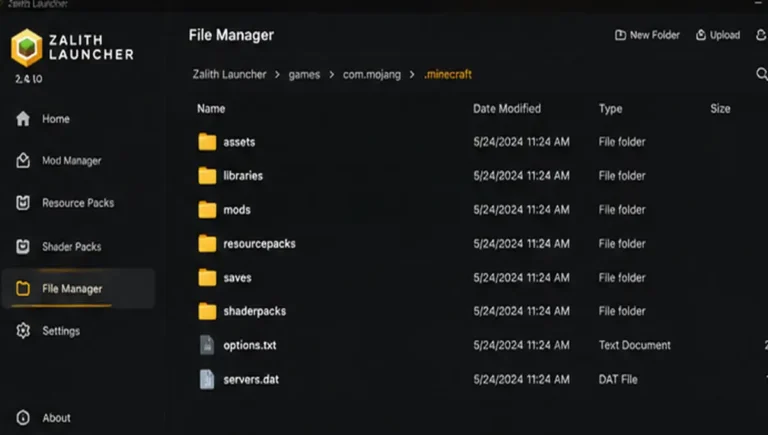Navigate to Zalith Launcher breadcrumb

tap(229, 74)
